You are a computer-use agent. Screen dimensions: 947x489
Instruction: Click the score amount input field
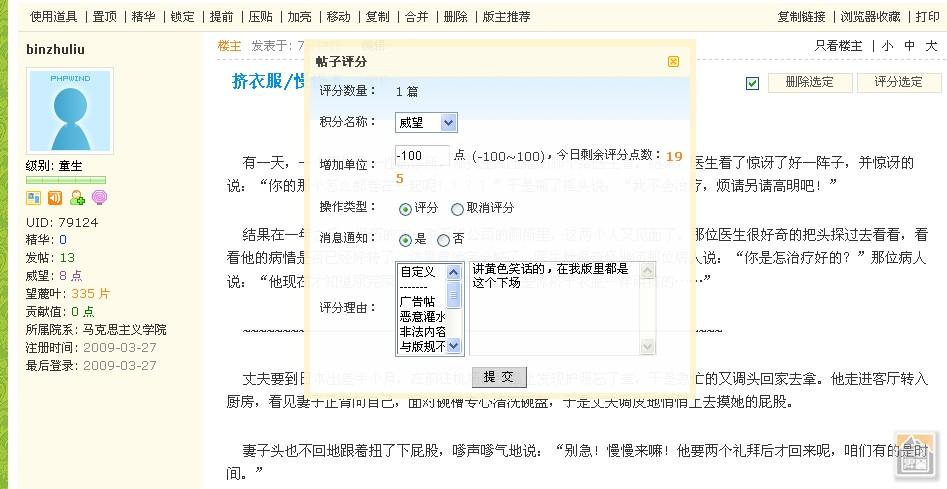(x=421, y=155)
